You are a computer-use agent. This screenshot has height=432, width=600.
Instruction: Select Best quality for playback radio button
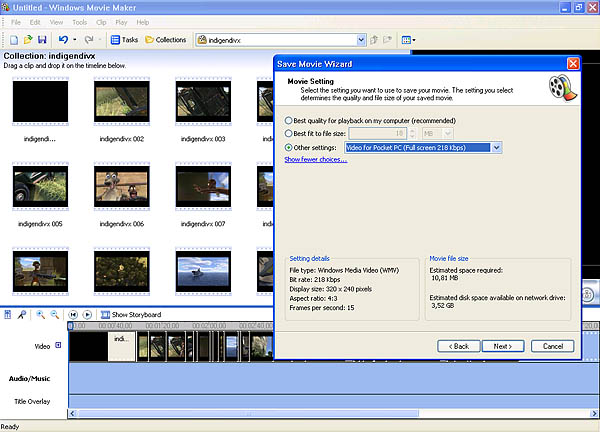pos(289,120)
